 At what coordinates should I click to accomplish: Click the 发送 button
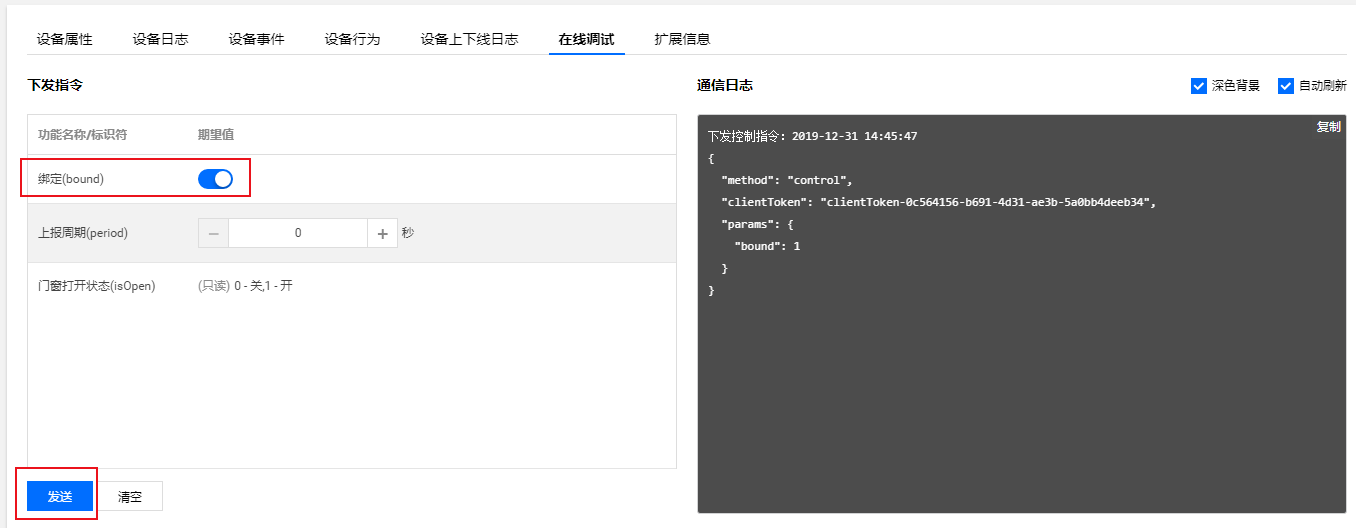(60, 496)
